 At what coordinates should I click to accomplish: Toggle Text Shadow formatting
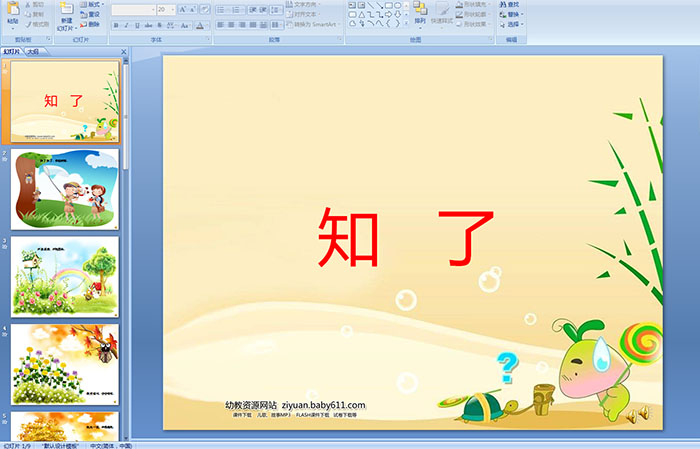click(x=159, y=25)
